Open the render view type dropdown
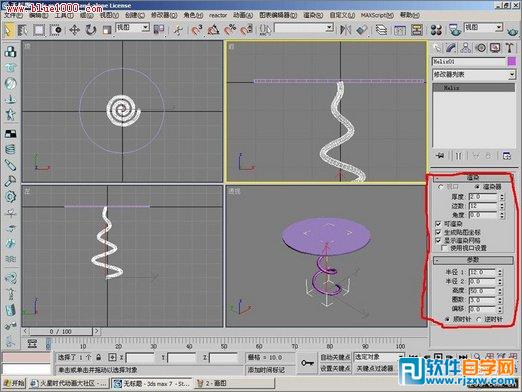The image size is (522, 392). (483, 27)
